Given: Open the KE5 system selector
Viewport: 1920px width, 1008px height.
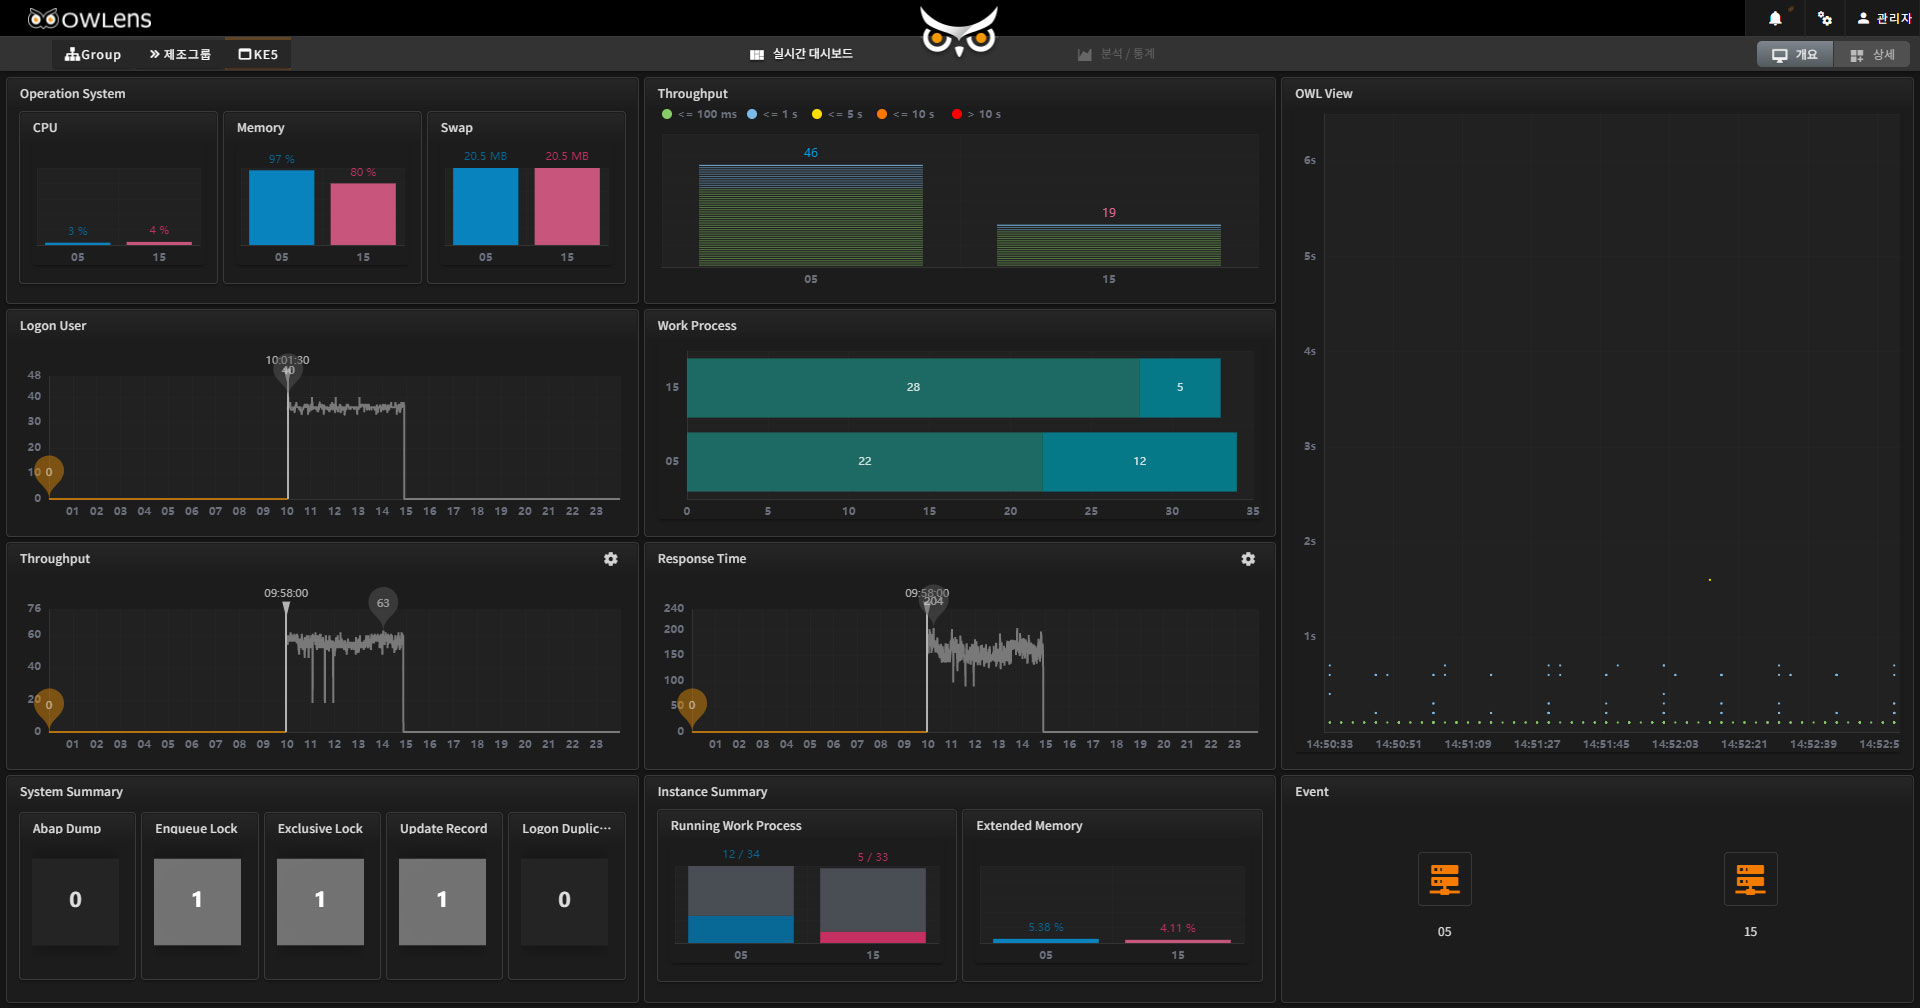Looking at the screenshot, I should coord(258,54).
